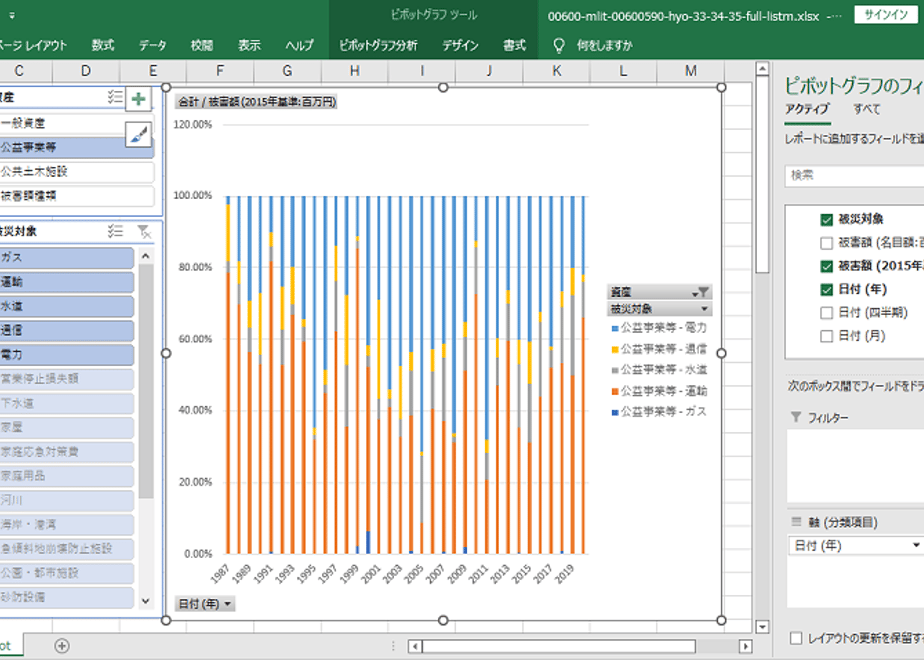Screen dimensions: 924x660
Task: Click the lightbulb tell-me icon
Action: (x=559, y=45)
